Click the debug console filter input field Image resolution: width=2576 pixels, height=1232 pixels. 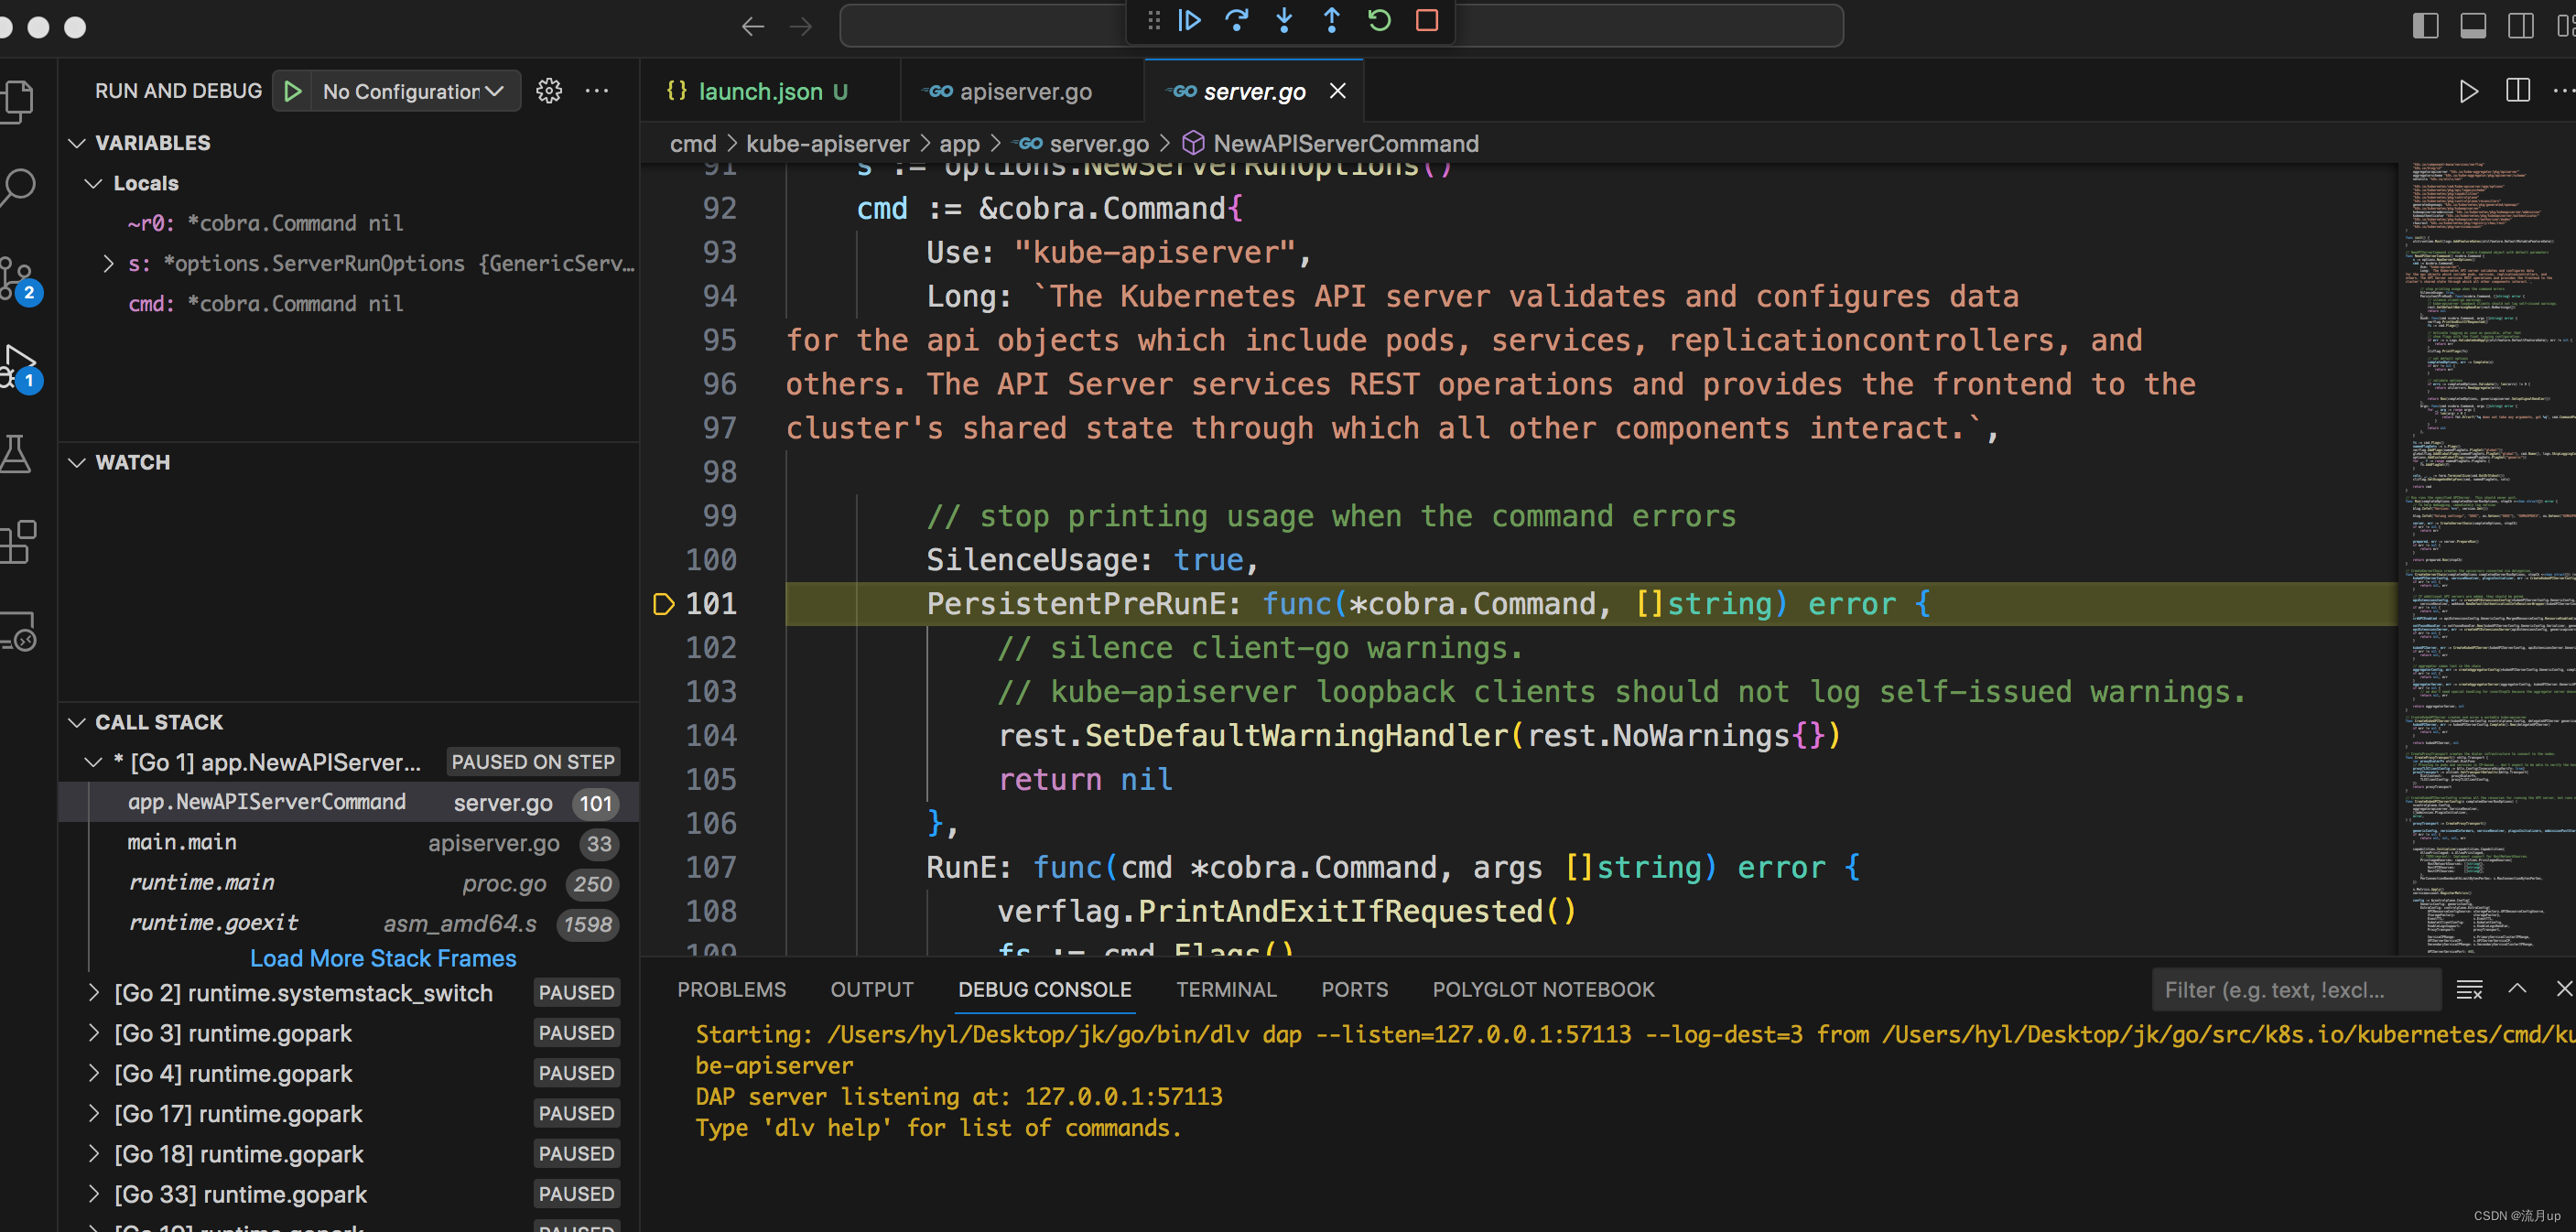(2294, 990)
